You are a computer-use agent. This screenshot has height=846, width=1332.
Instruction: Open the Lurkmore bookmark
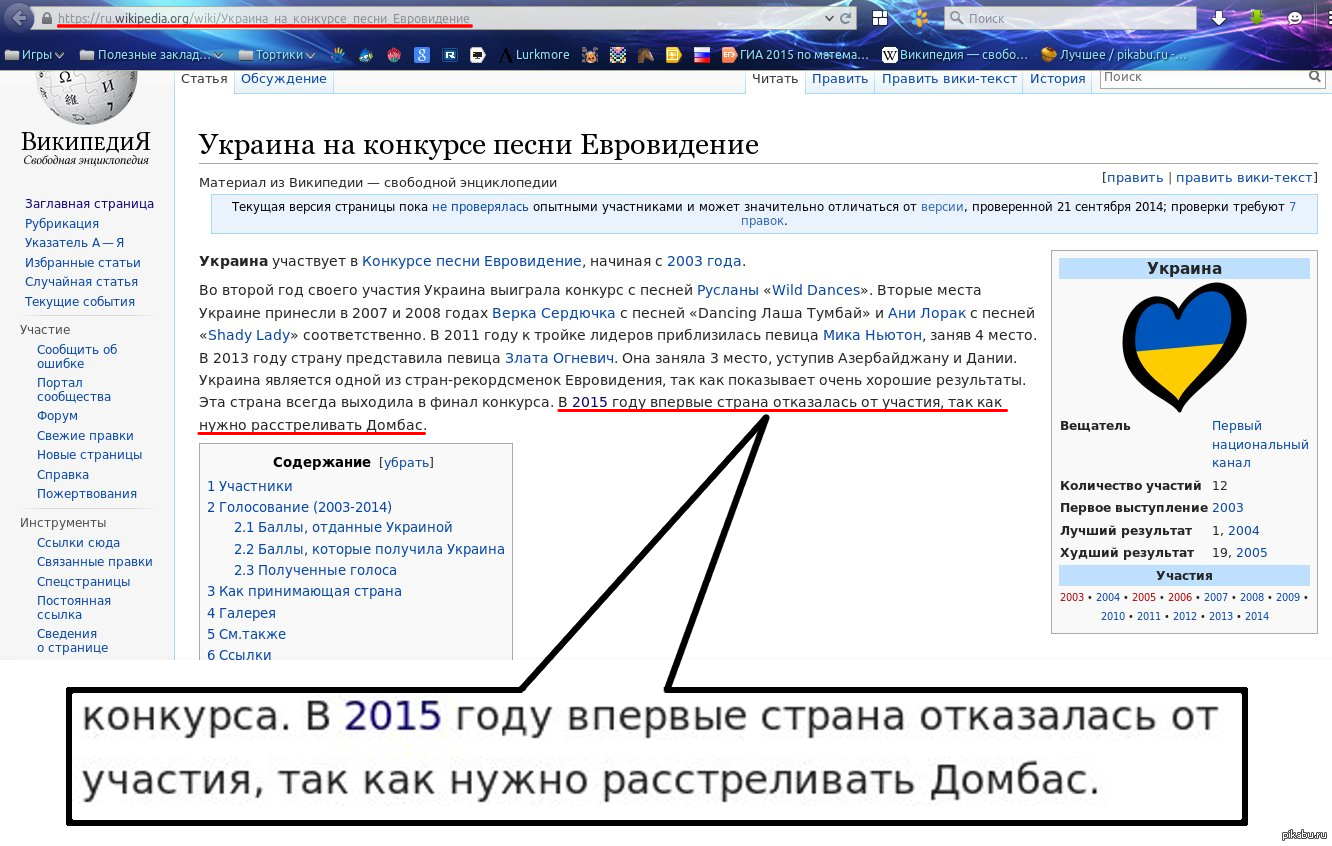534,55
